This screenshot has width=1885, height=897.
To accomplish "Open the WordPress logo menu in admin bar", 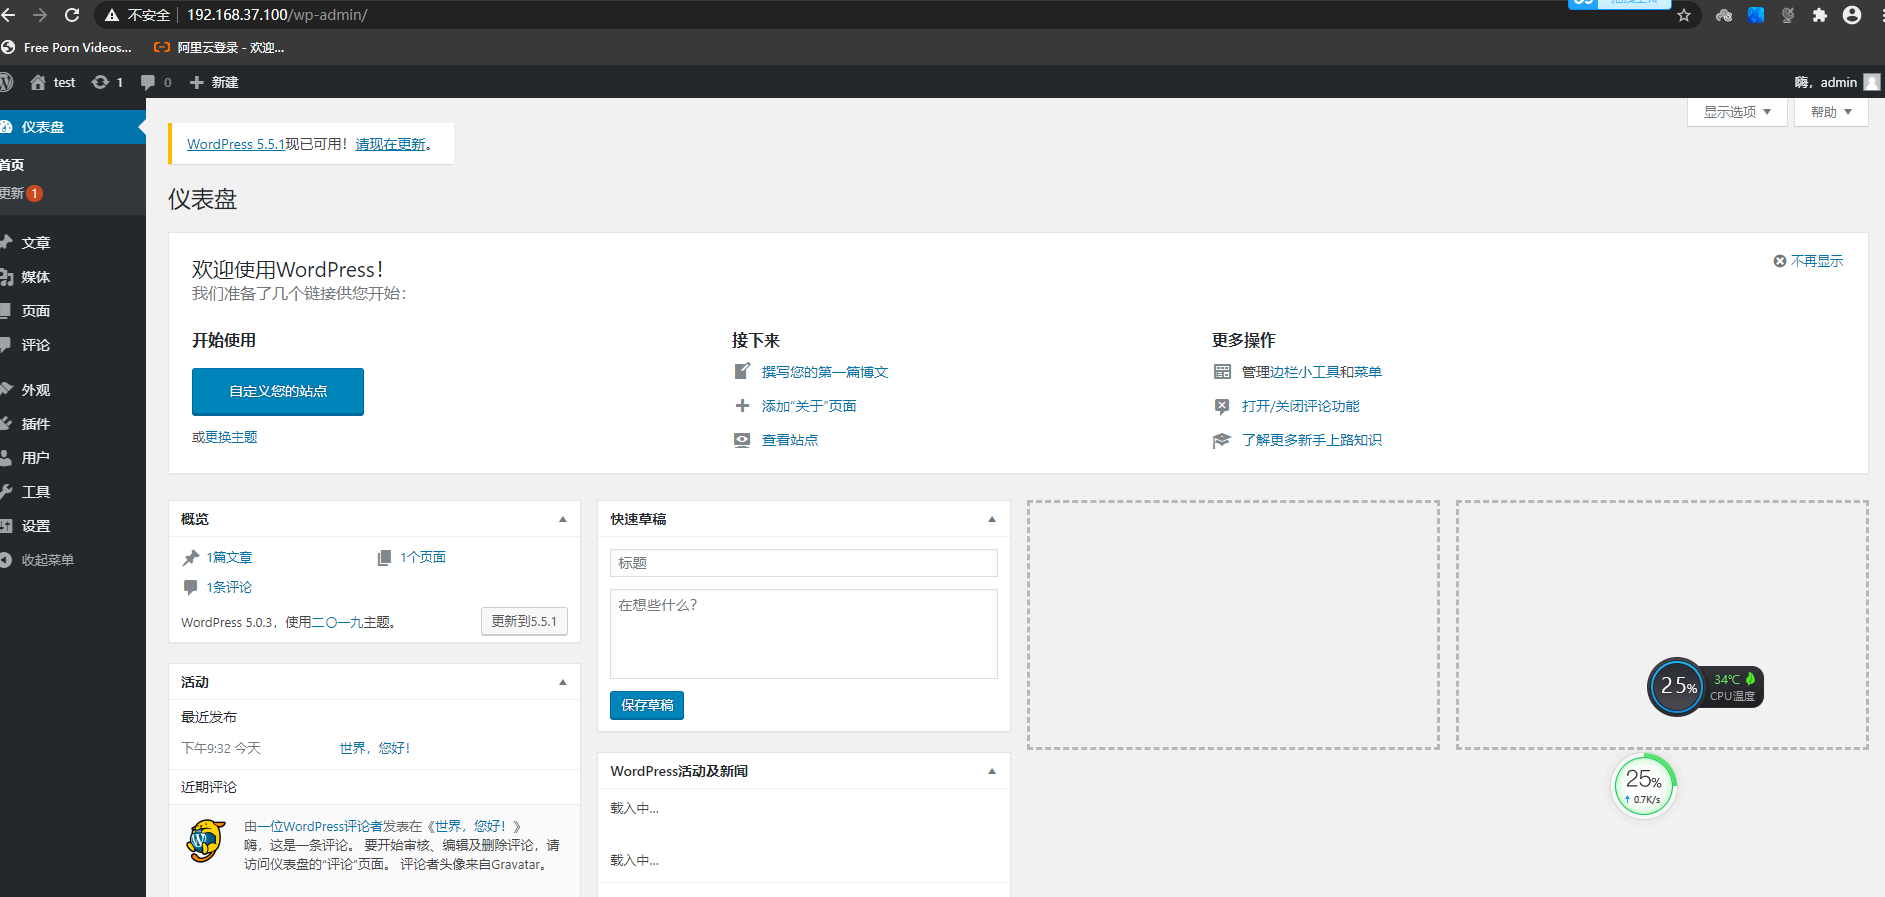I will [6, 82].
